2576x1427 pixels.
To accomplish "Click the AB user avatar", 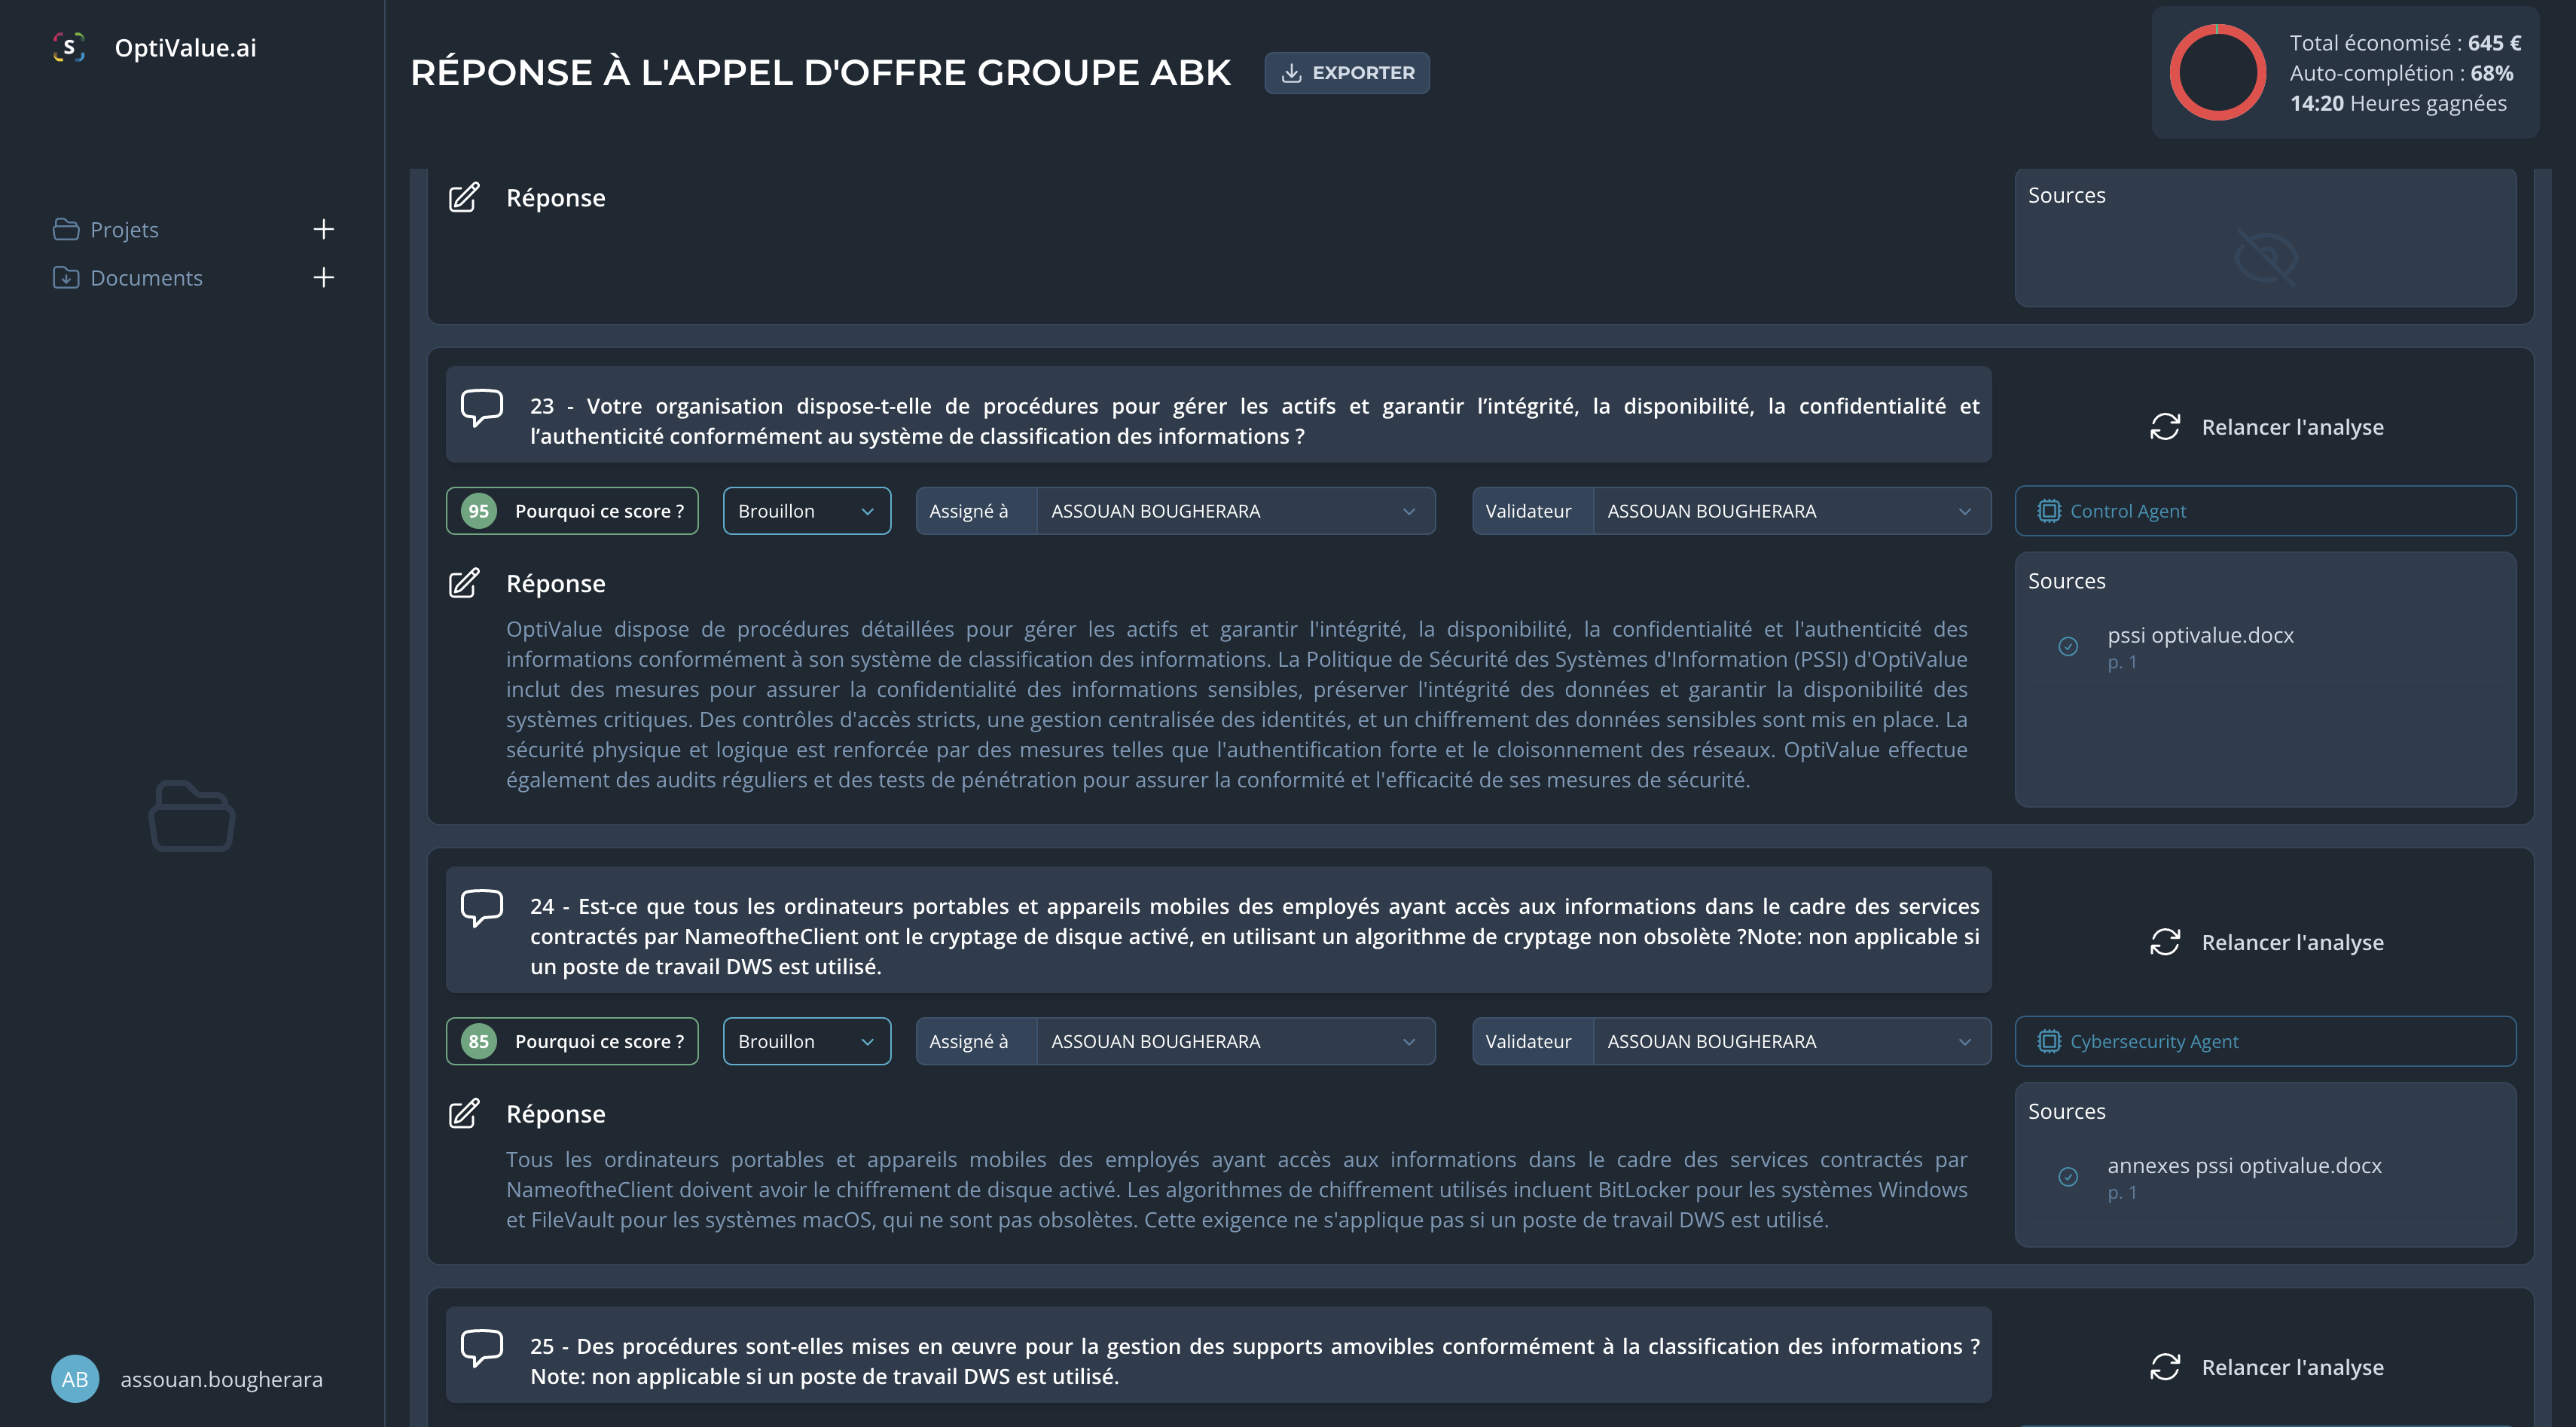I will point(75,1378).
